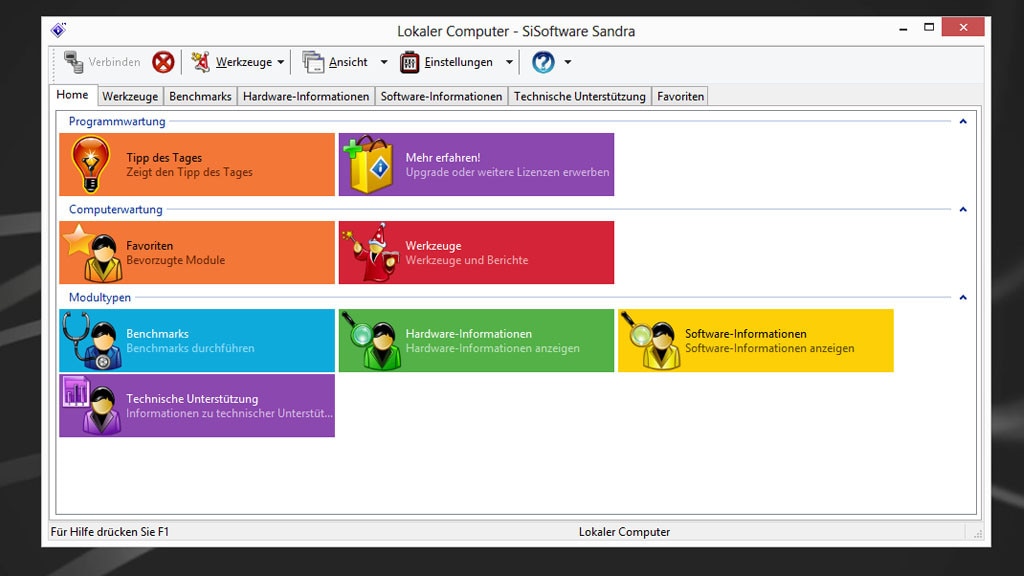This screenshot has width=1024, height=576.
Task: Maximize the SiSoftware Sandra window
Action: click(929, 27)
